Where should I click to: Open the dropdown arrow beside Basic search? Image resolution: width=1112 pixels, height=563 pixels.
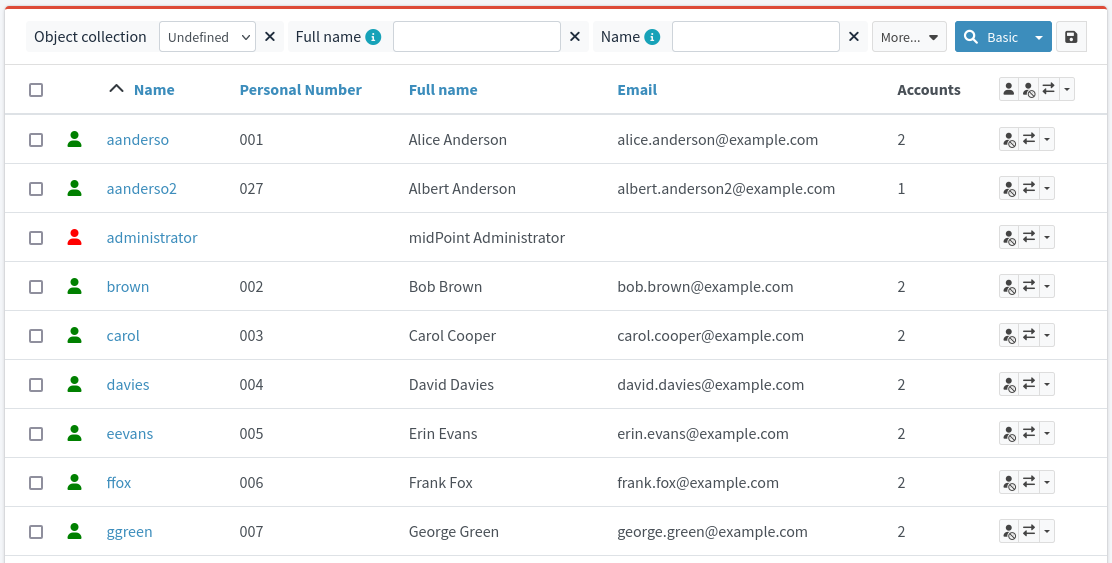(1039, 37)
